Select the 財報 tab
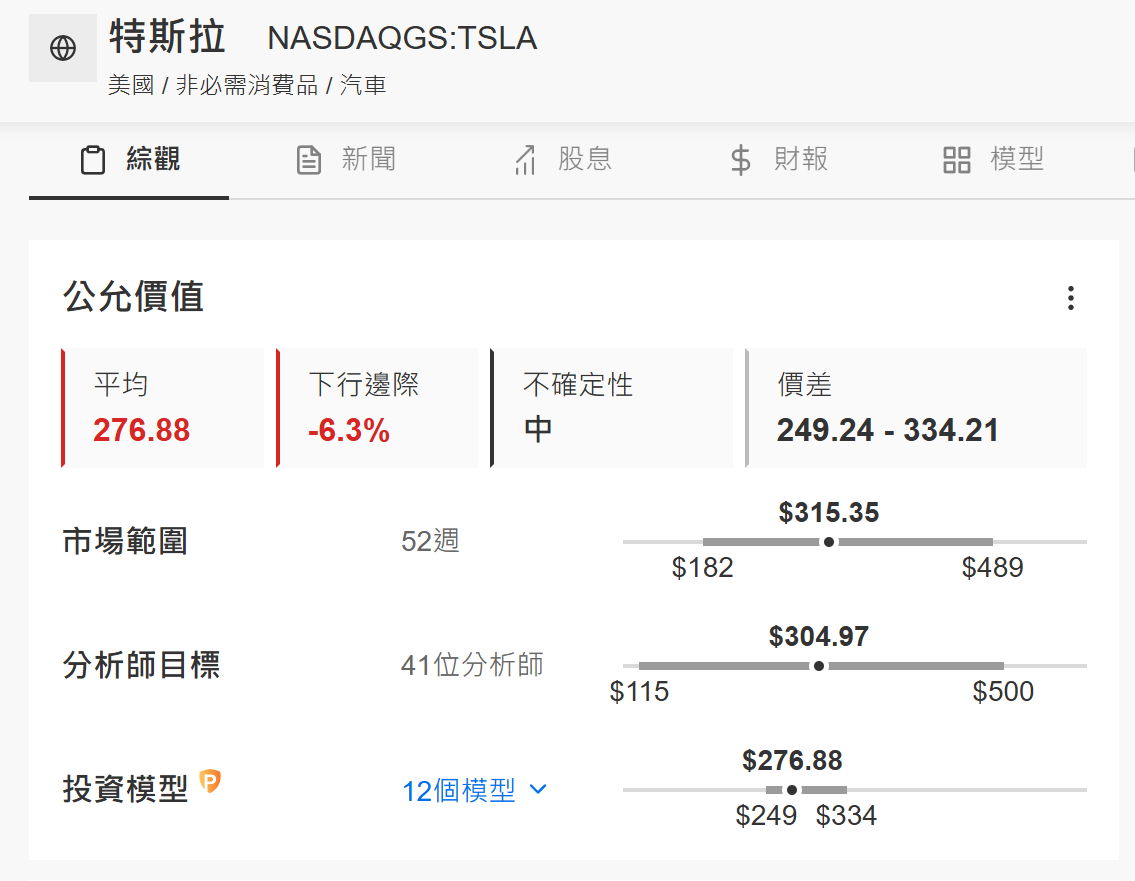Screen dimensions: 1135x881 [779, 160]
